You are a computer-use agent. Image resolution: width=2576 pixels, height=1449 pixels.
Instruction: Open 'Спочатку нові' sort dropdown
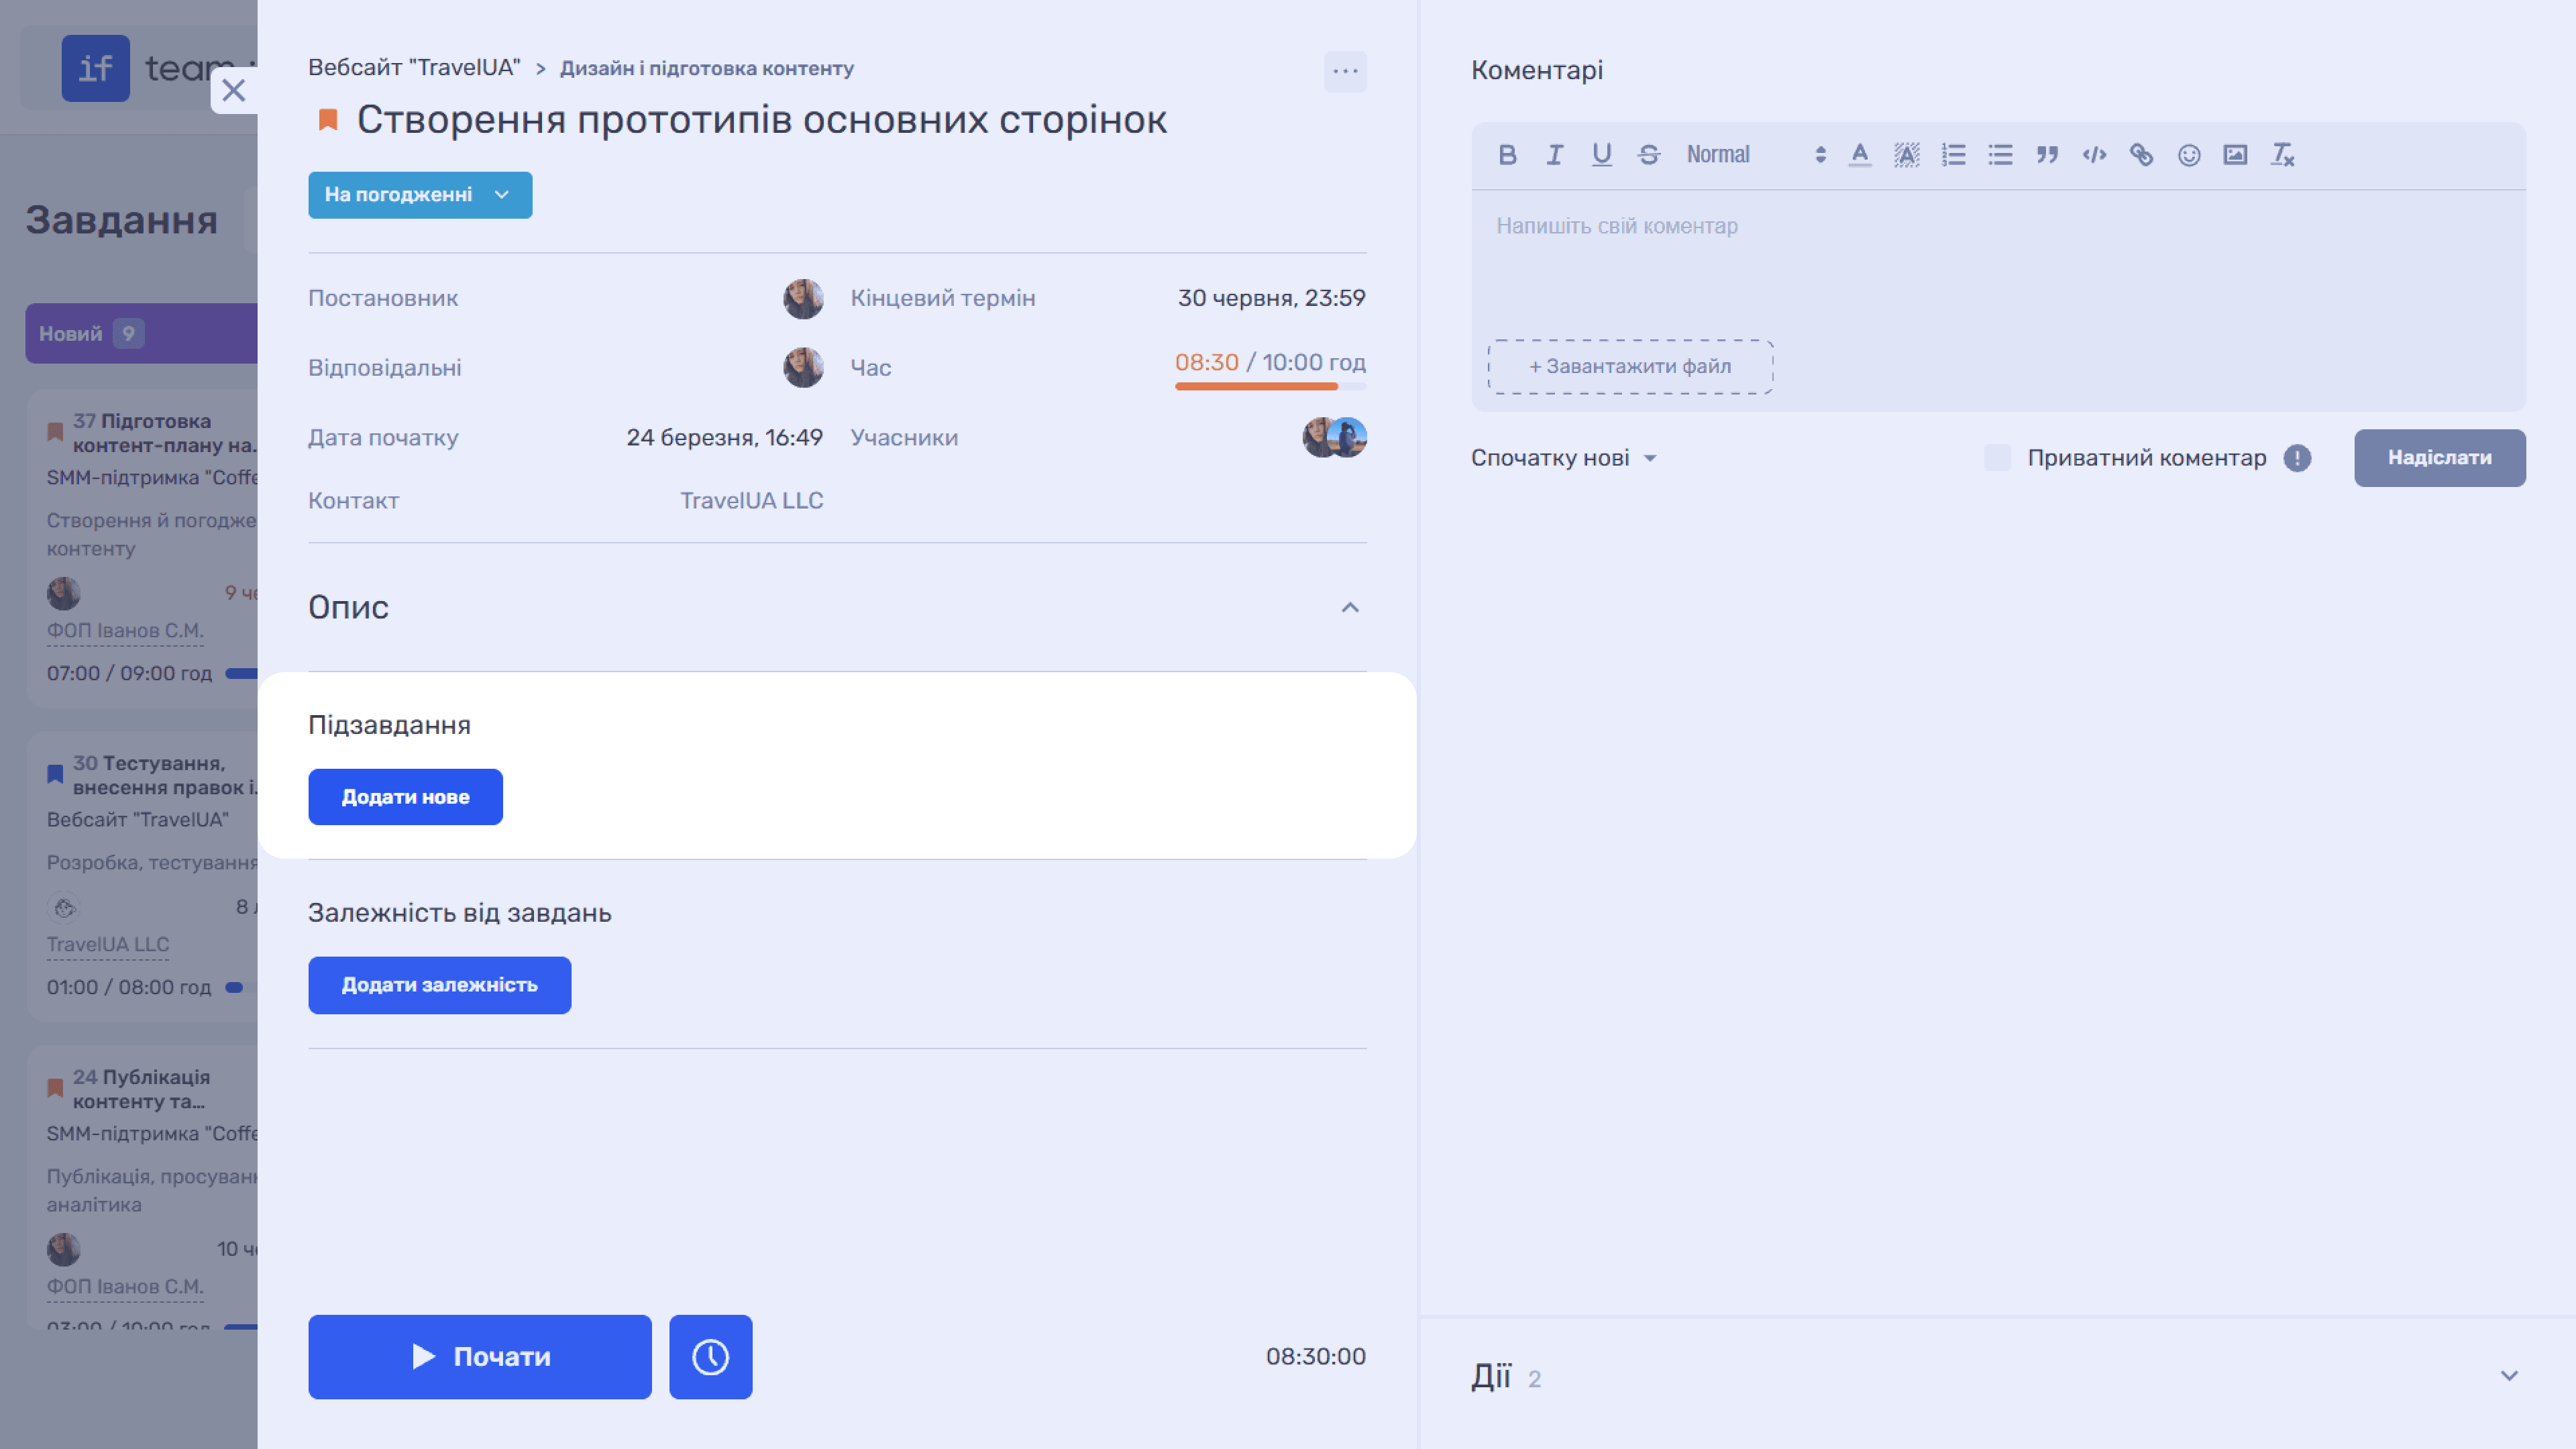pyautogui.click(x=1564, y=458)
